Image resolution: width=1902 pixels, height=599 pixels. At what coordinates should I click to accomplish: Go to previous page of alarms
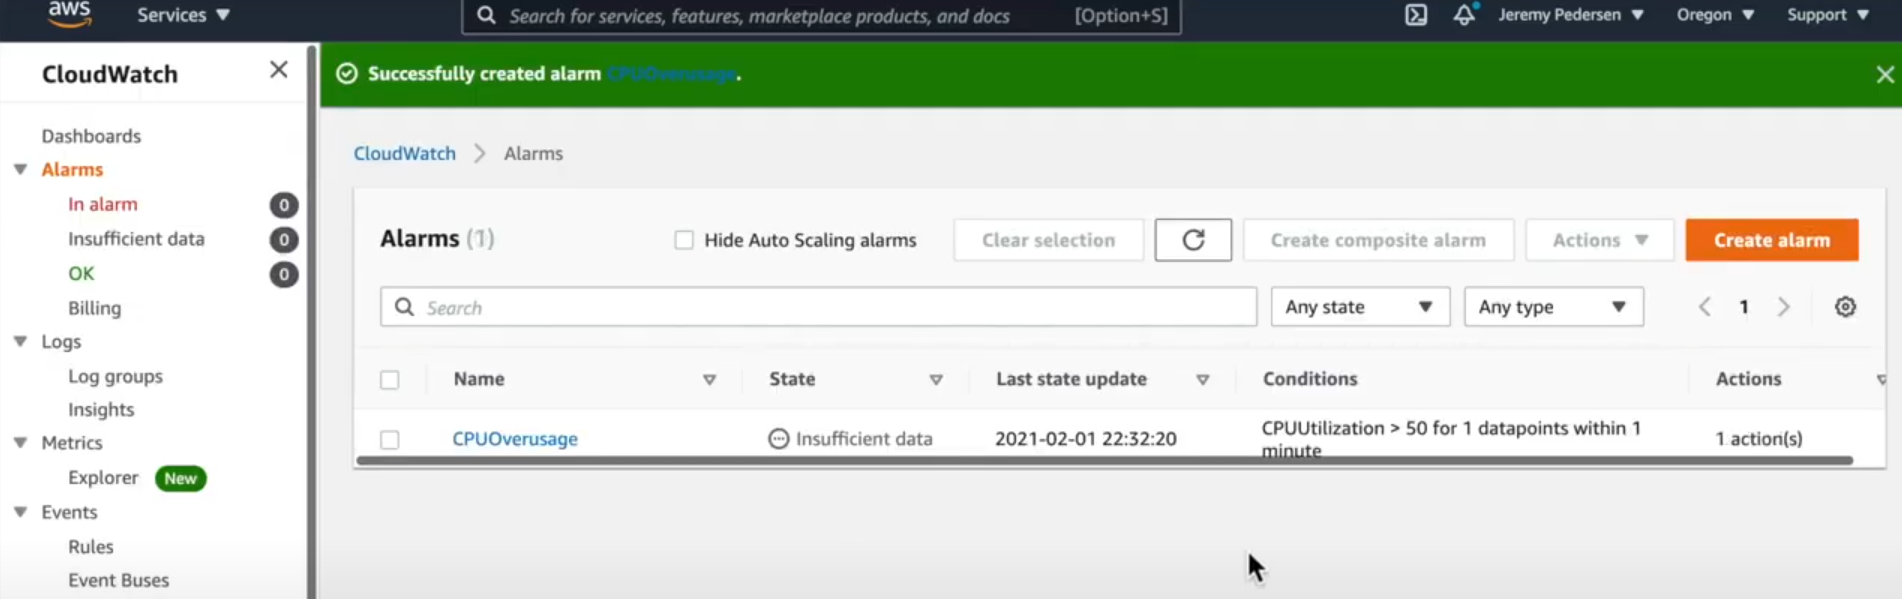(1705, 307)
